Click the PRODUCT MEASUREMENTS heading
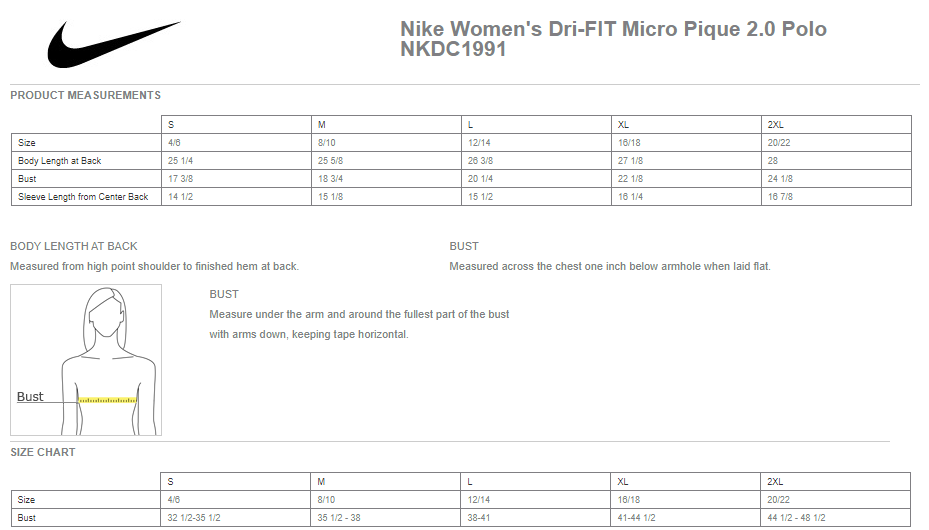Image resolution: width=929 pixels, height=530 pixels. (x=85, y=95)
